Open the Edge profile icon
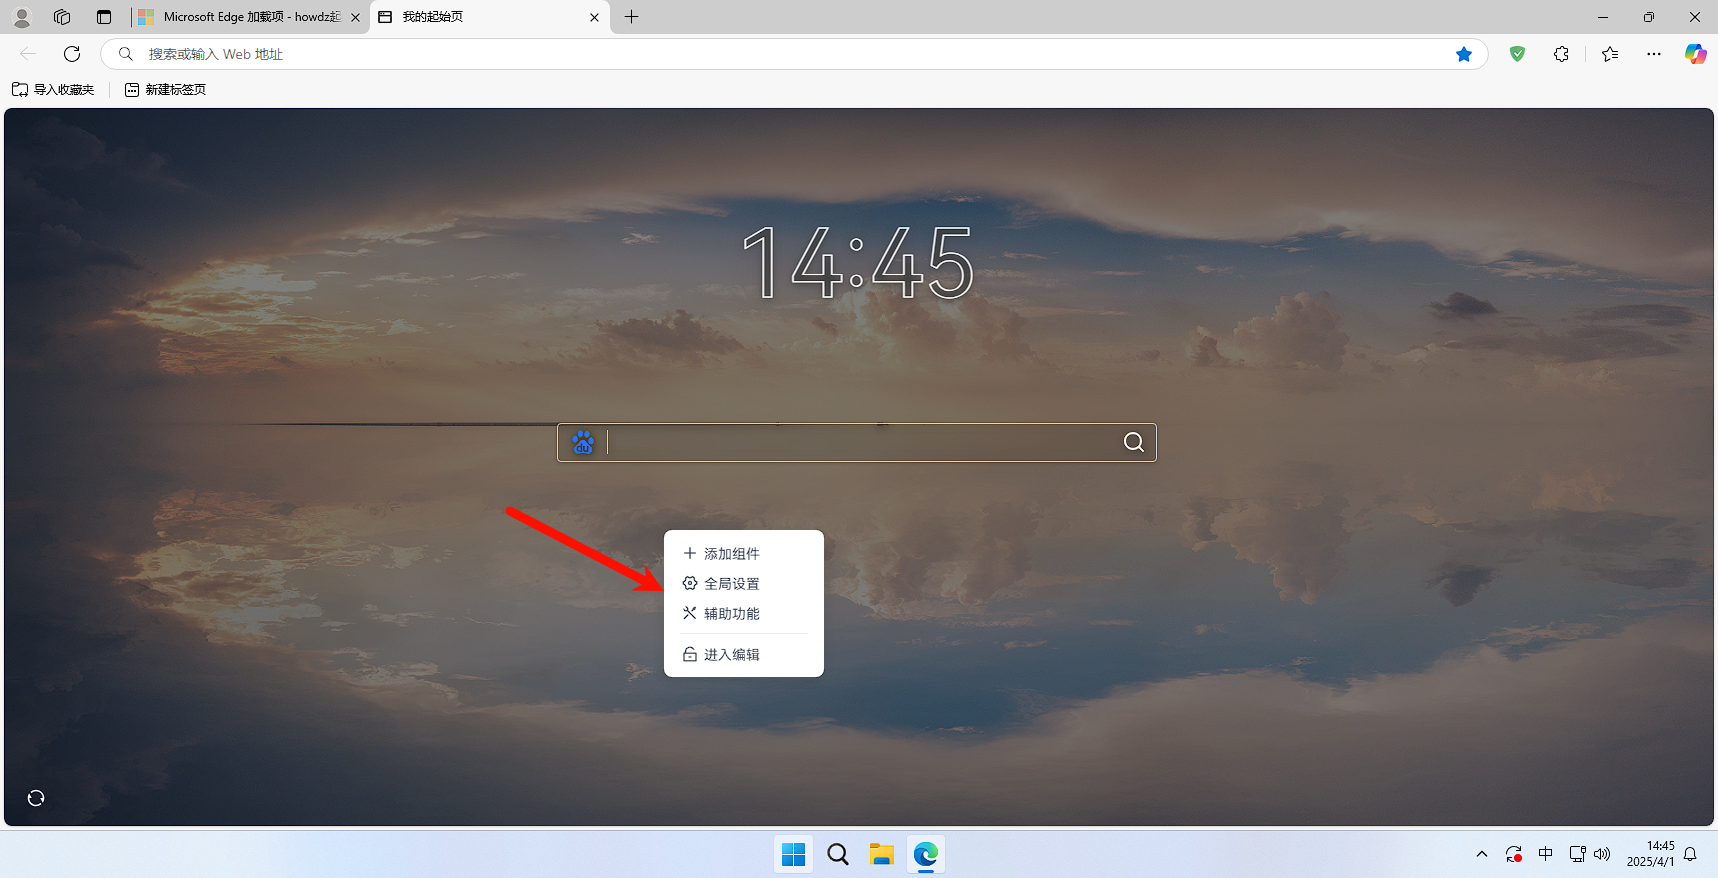This screenshot has height=878, width=1718. 22,17
